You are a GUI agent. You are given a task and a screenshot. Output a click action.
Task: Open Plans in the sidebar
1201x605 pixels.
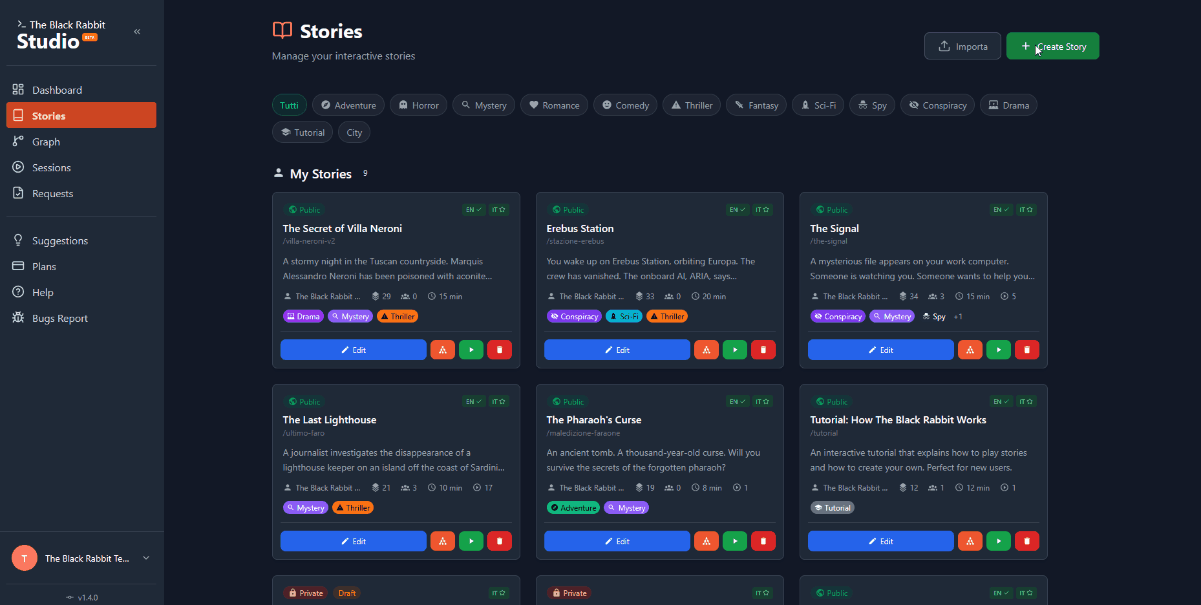(81, 267)
